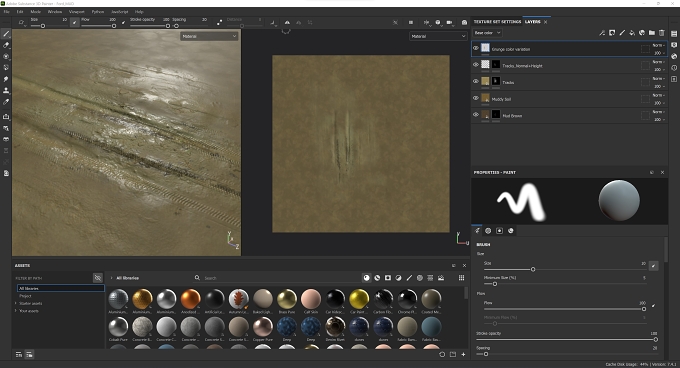
Task: Click the plus import icon in Assets footer
Action: (463, 355)
